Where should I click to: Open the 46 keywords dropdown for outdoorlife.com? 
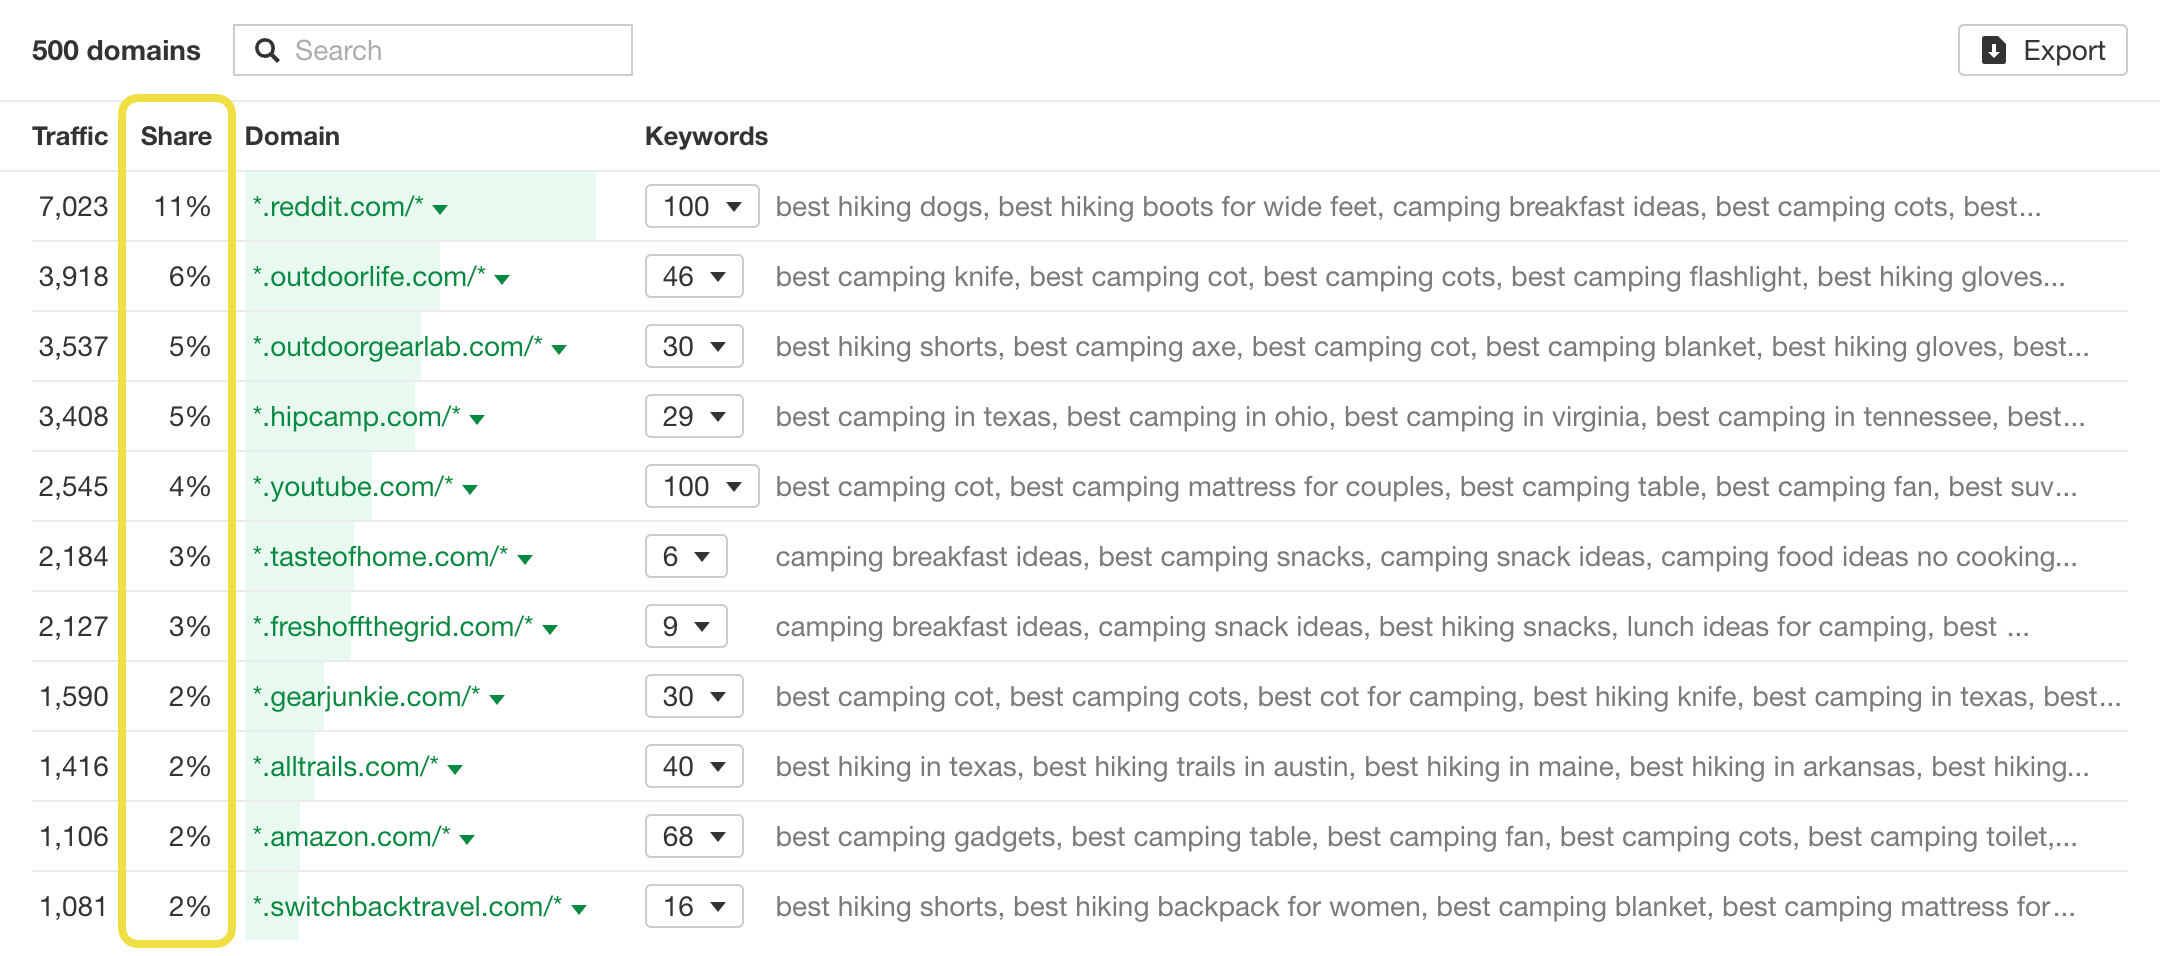(x=694, y=276)
